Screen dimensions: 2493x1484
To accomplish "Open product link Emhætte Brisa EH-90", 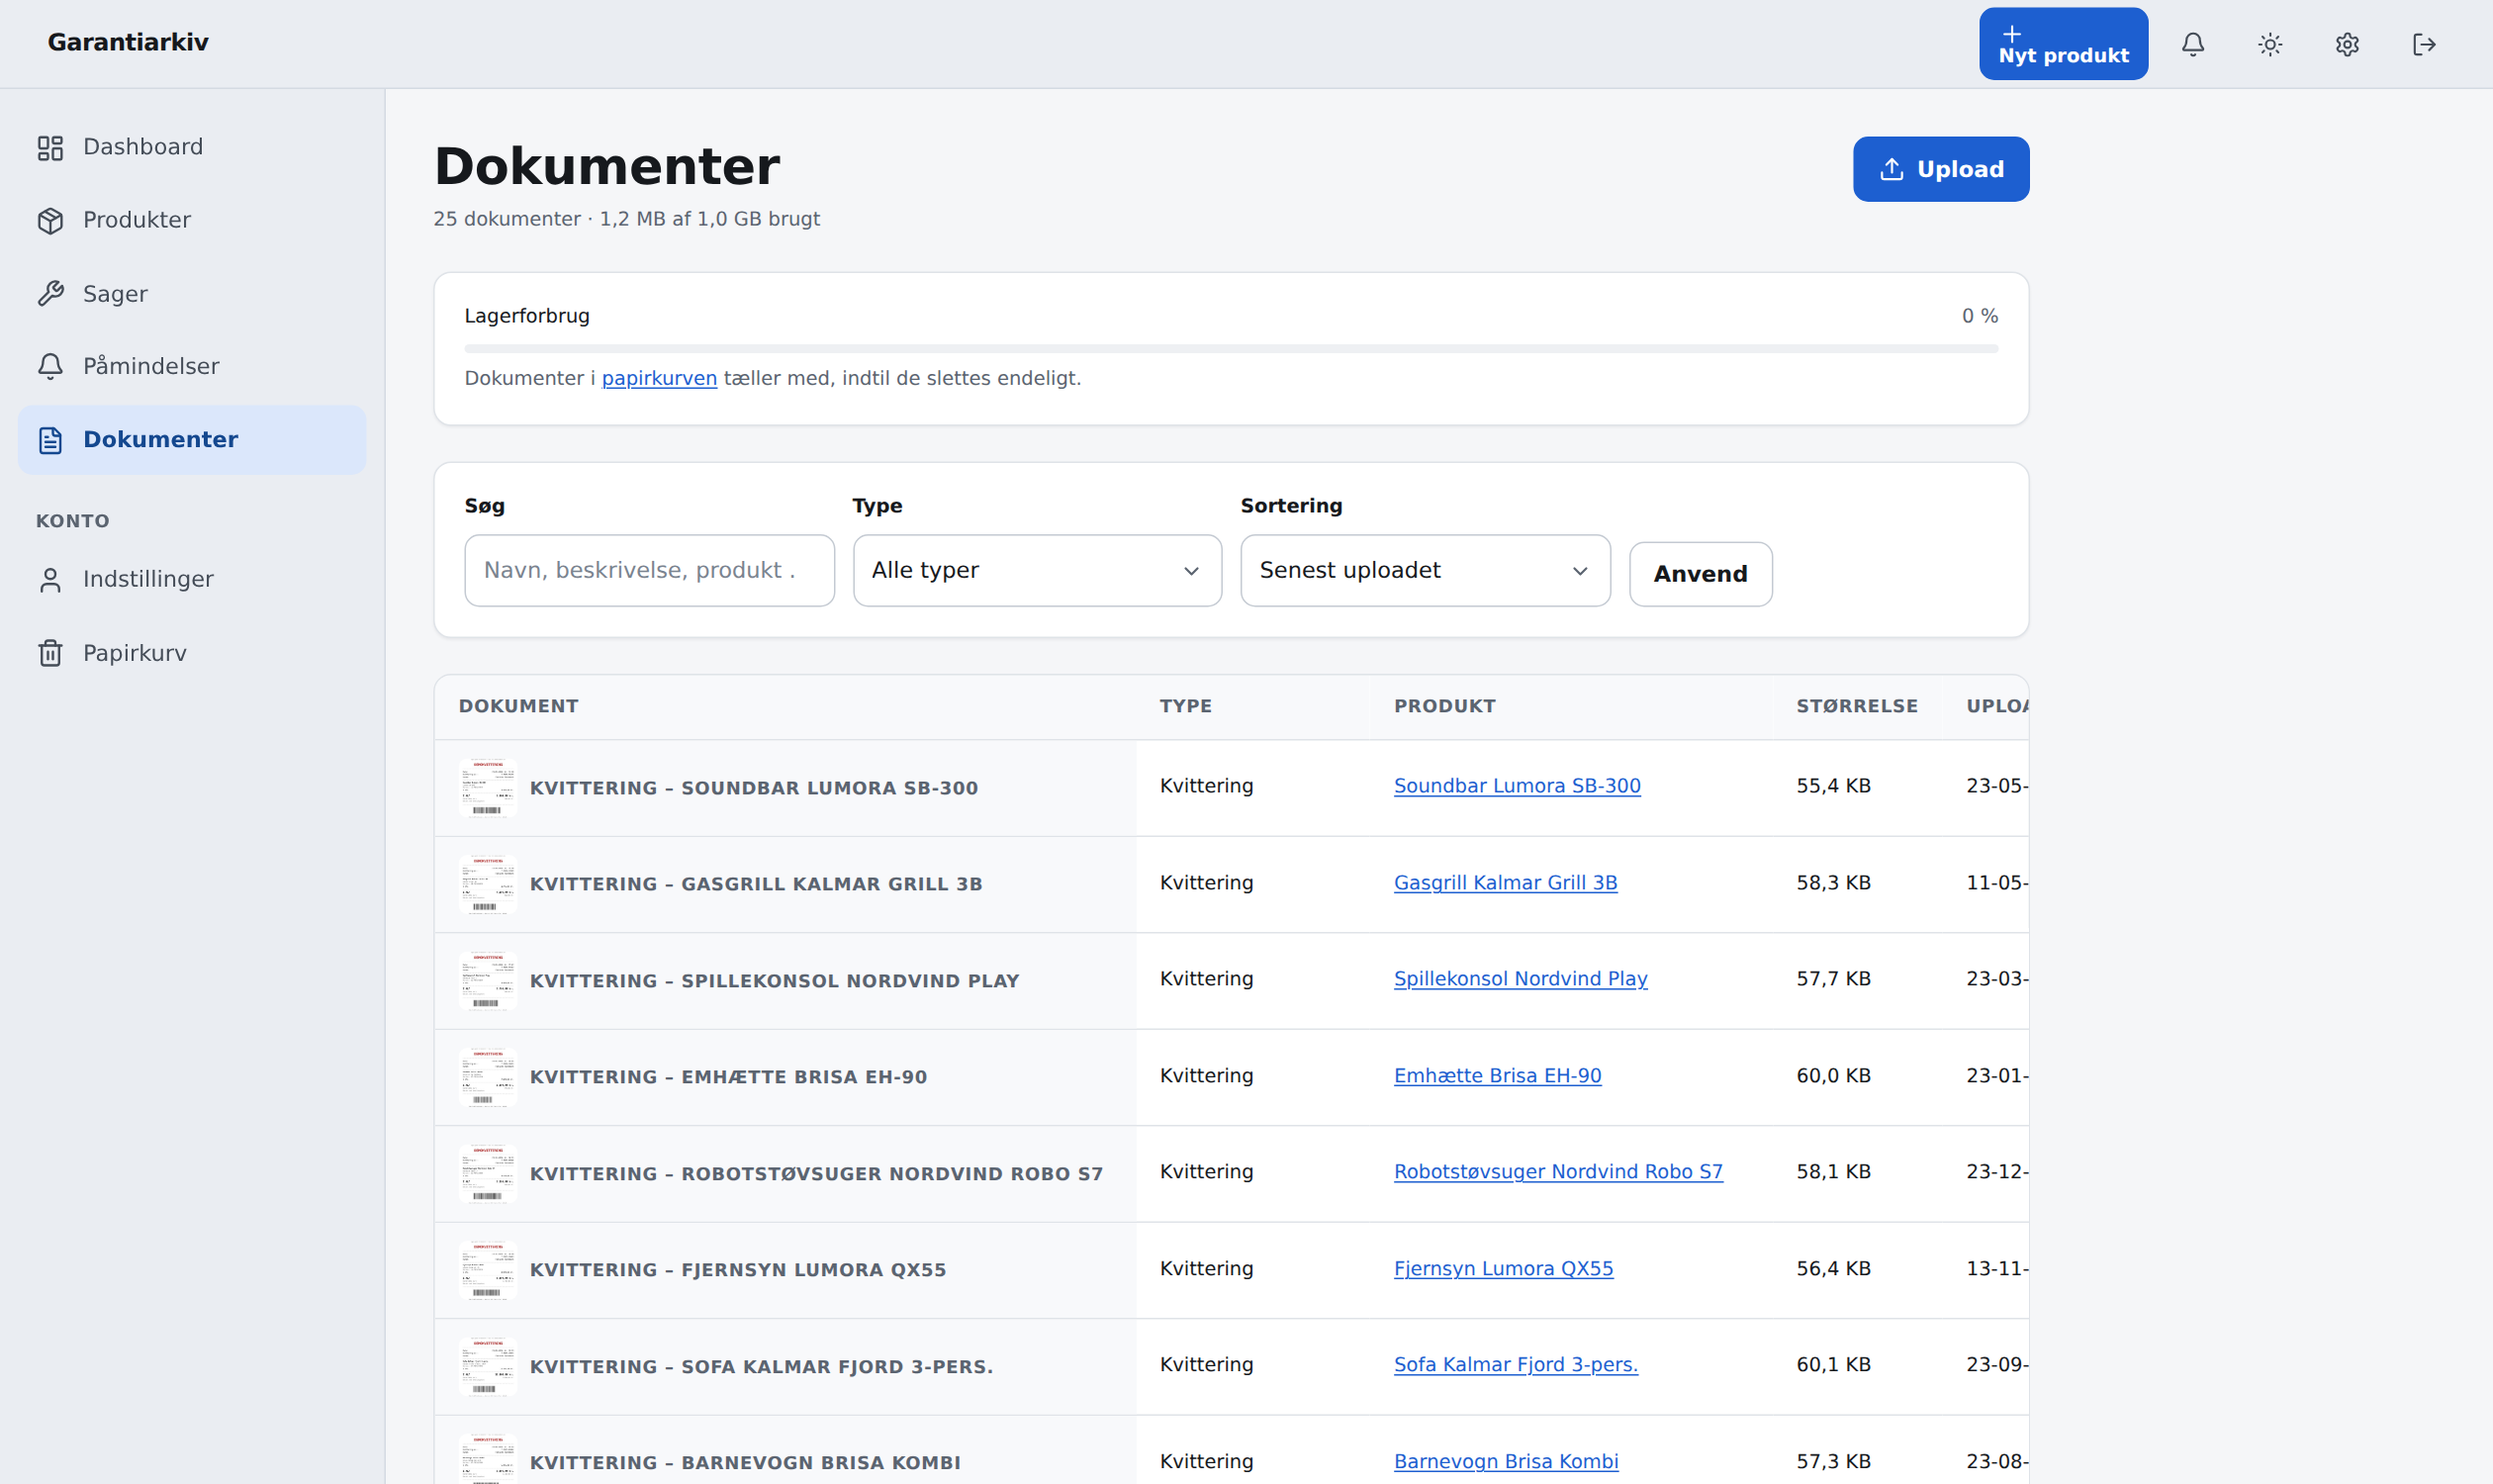I will (x=1497, y=1076).
